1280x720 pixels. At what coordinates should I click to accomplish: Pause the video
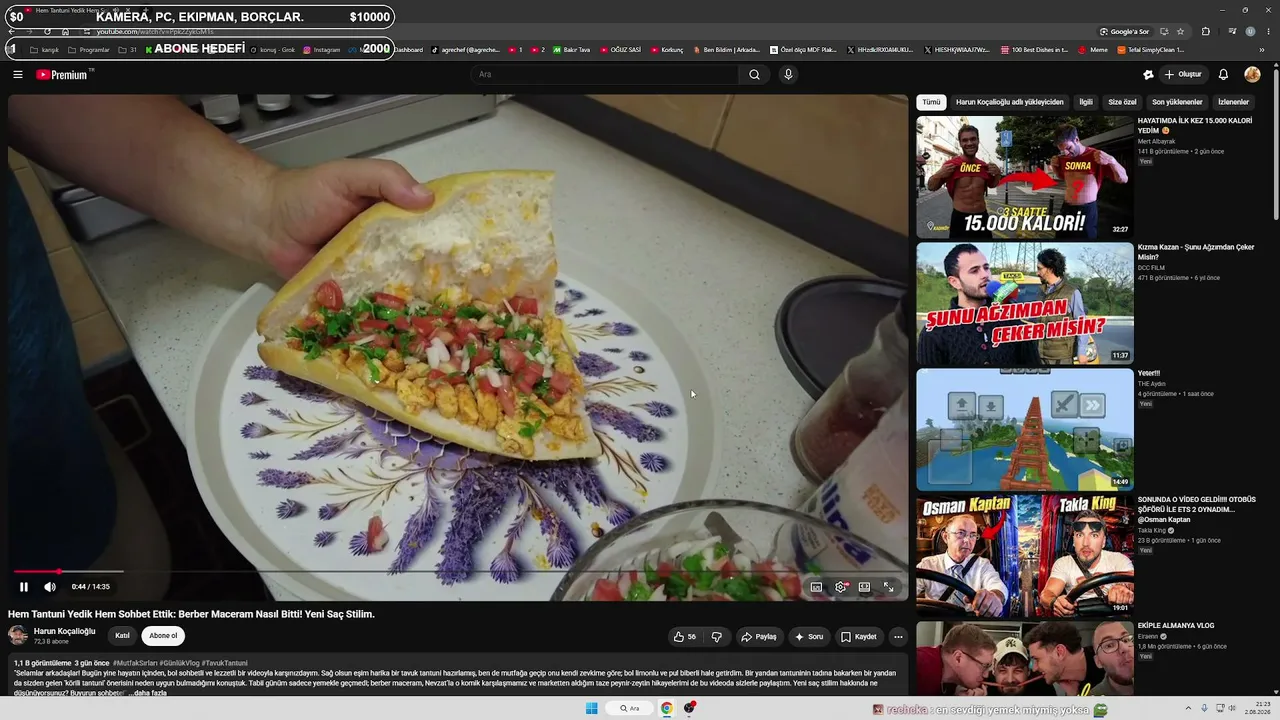point(24,587)
